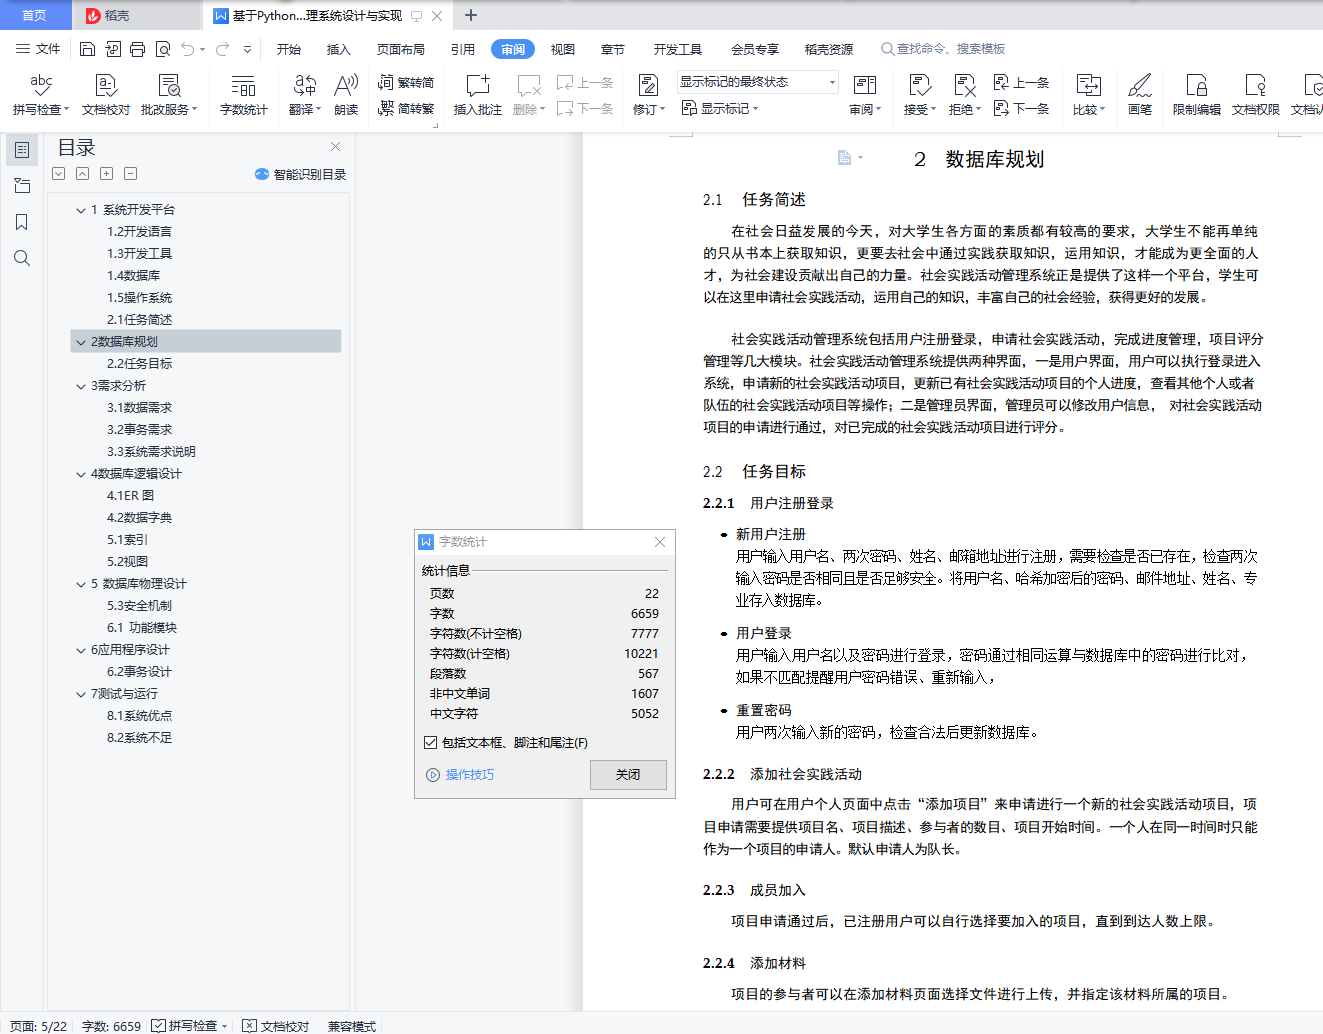
Task: Go to the 首页 home tab
Action: (x=35, y=15)
